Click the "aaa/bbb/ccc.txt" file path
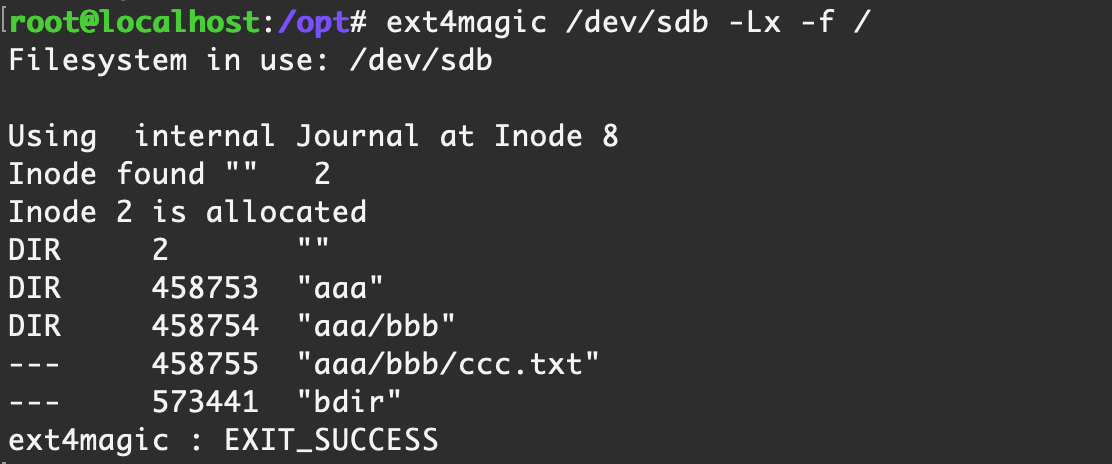Image resolution: width=1112 pixels, height=464 pixels. pos(448,364)
